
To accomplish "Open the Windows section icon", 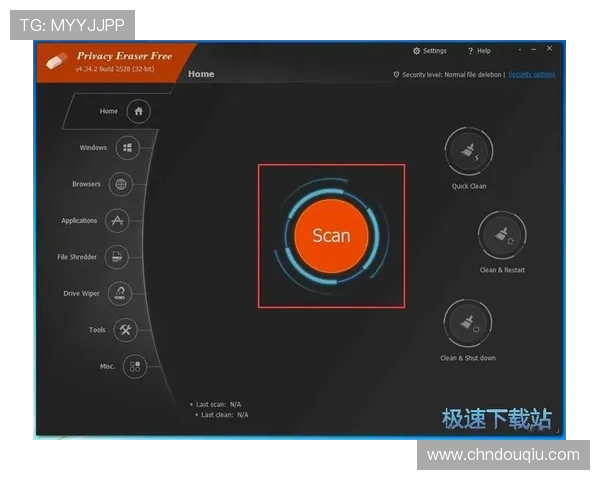I will (127, 148).
